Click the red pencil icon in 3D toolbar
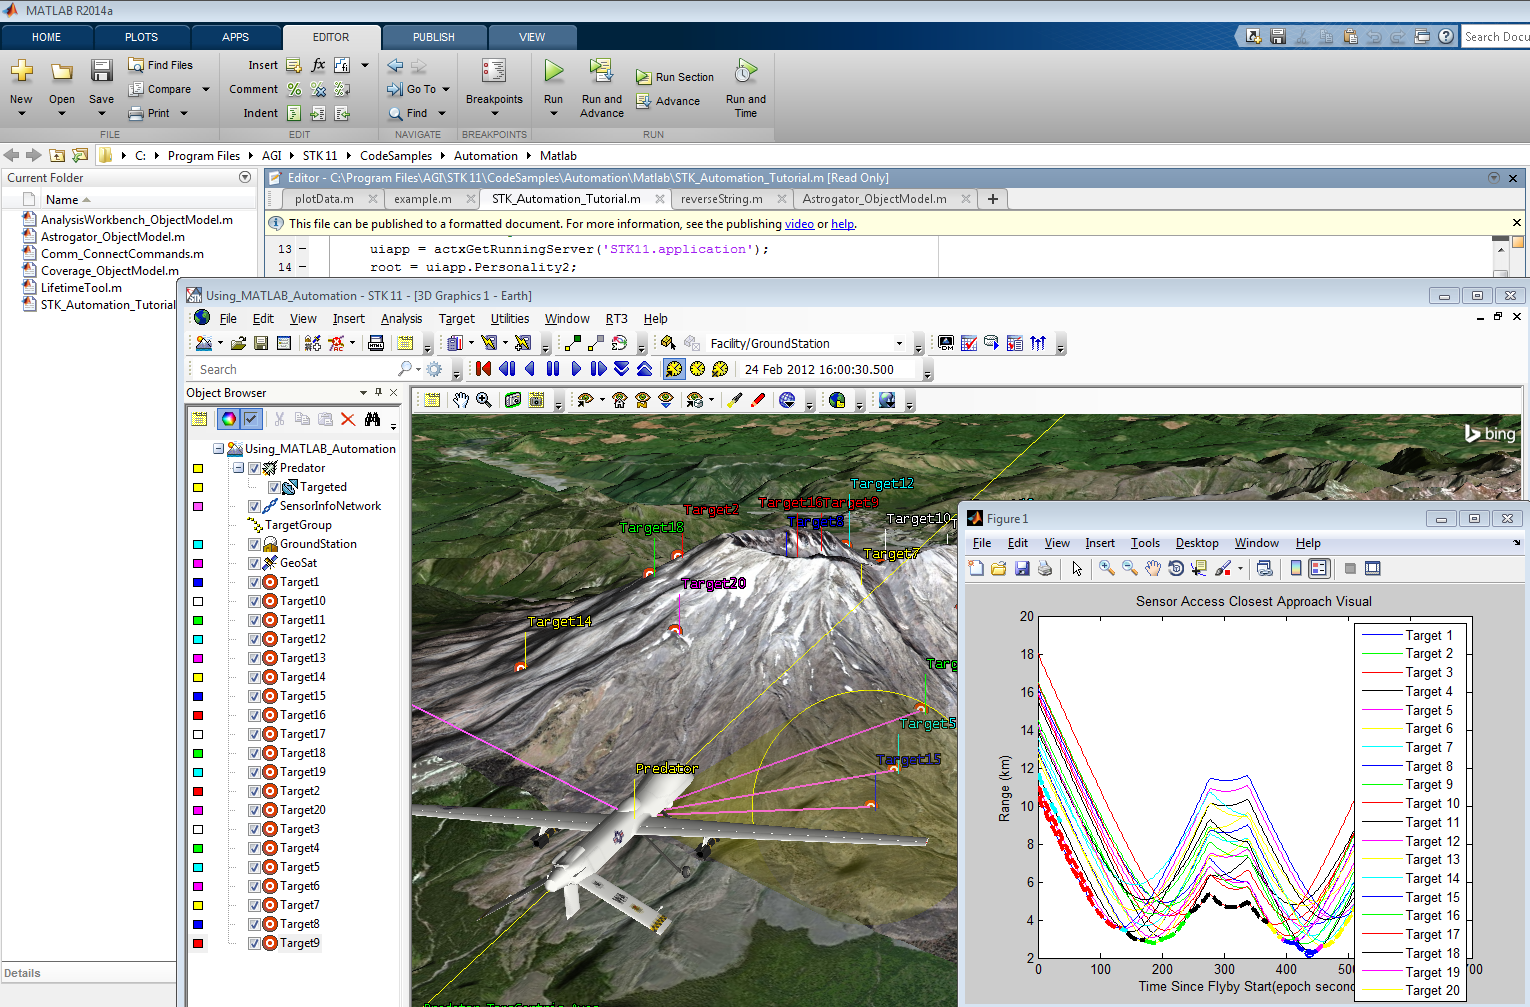1530x1007 pixels. click(758, 400)
